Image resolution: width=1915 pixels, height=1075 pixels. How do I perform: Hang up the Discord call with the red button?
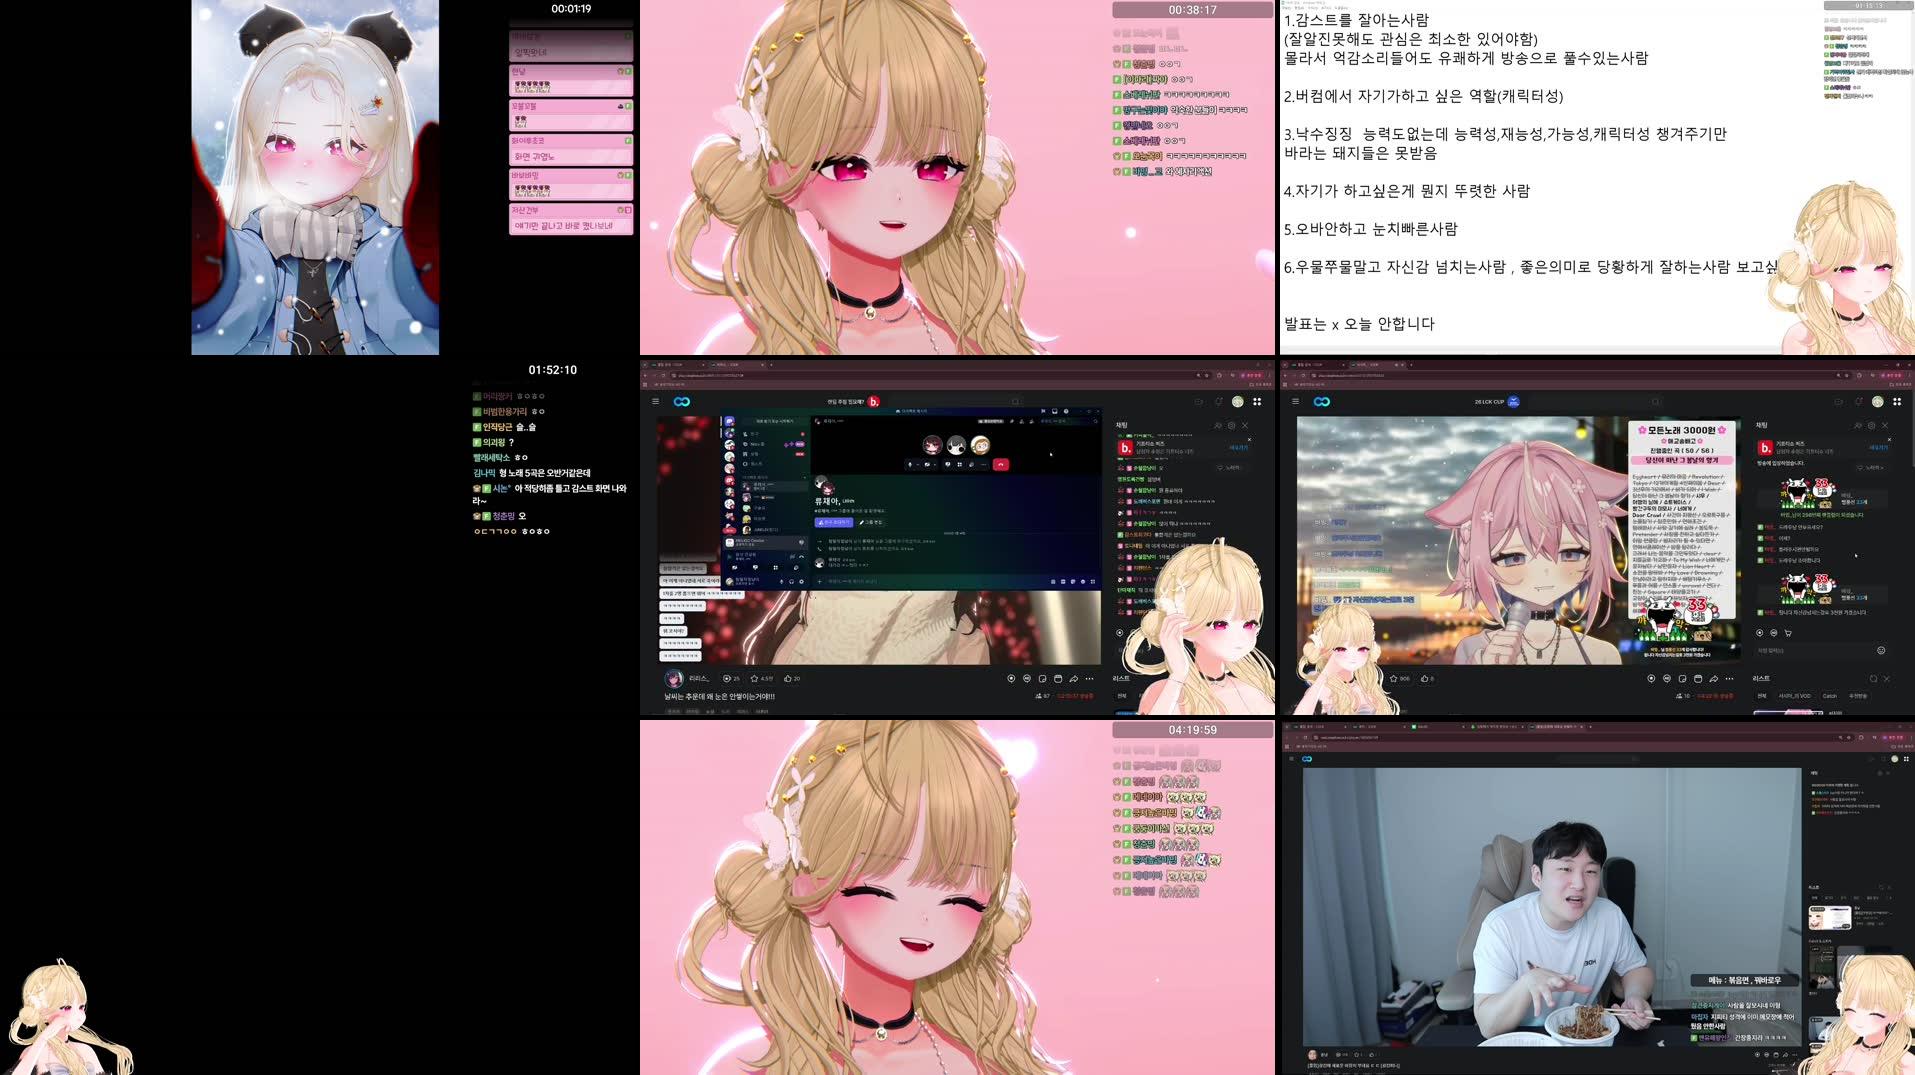pos(1001,465)
